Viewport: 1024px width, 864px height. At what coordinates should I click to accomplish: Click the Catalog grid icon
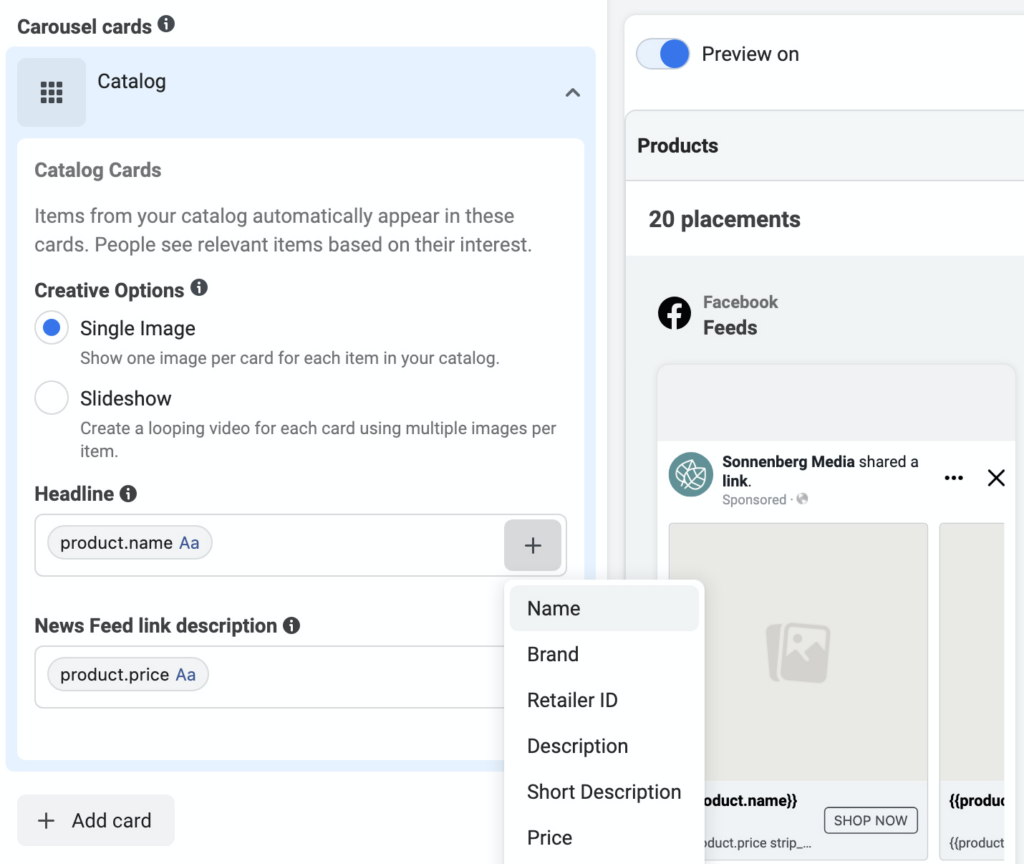(x=51, y=92)
